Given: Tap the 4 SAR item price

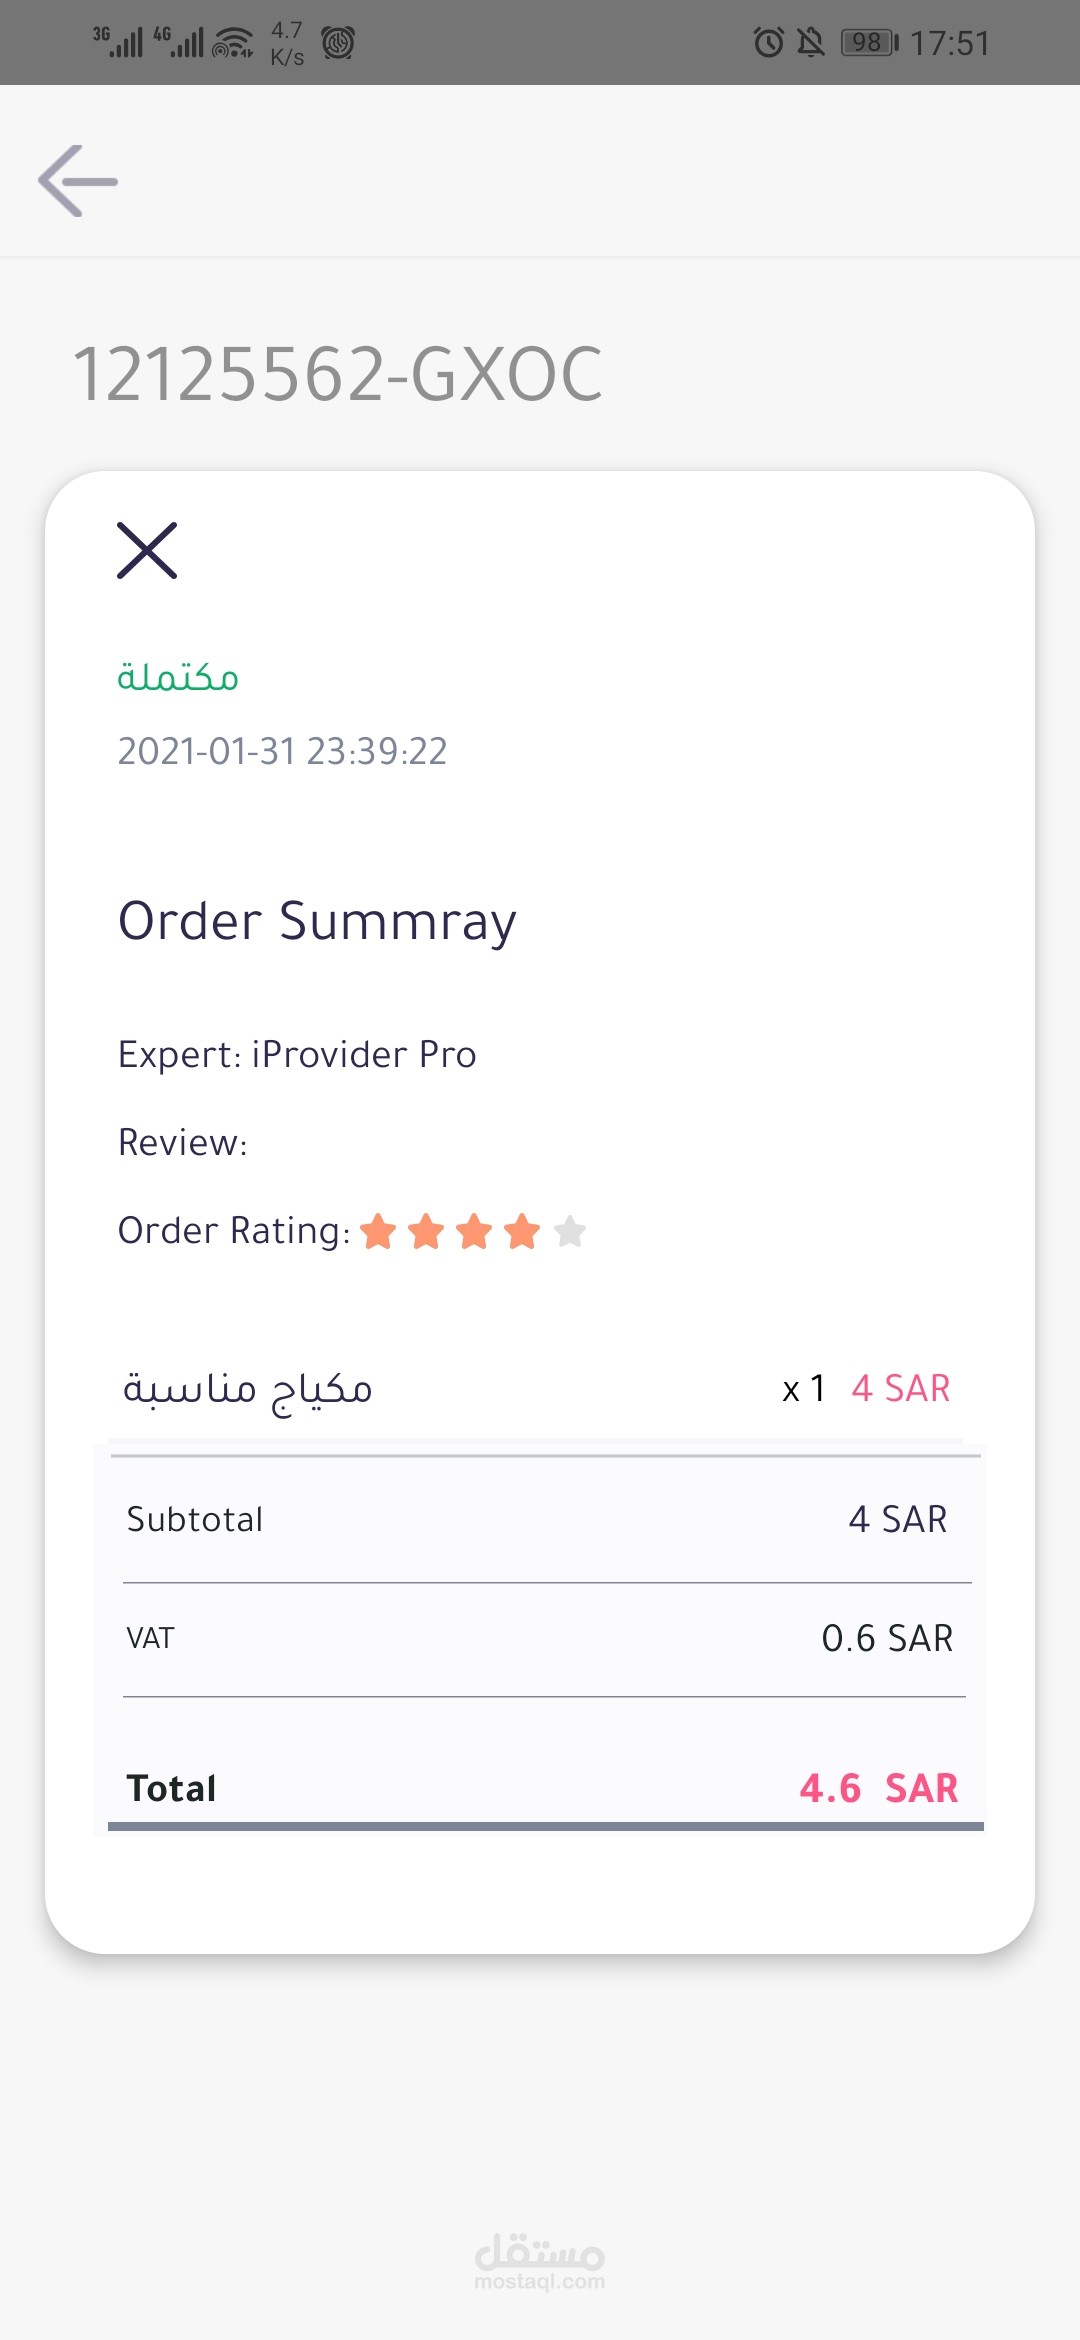Looking at the screenshot, I should 900,1388.
